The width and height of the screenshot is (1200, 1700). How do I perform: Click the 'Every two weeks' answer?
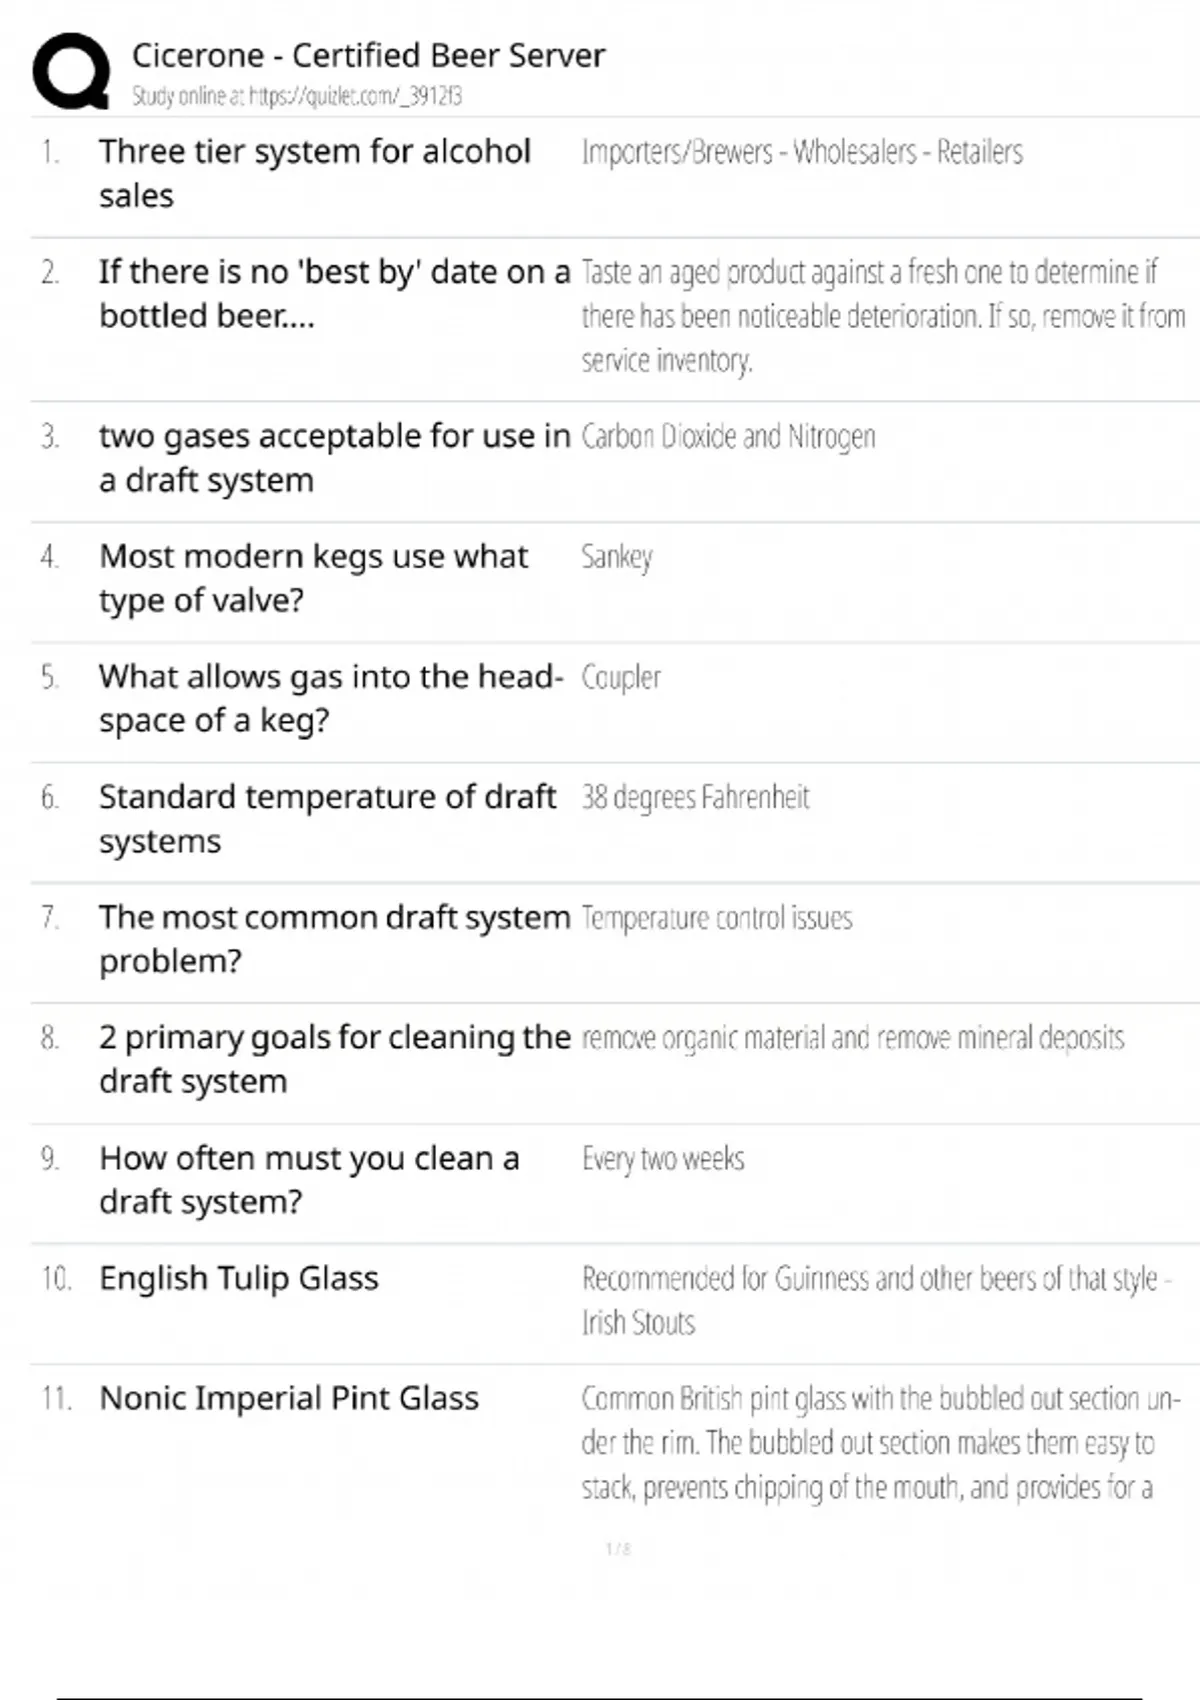[x=663, y=1158]
